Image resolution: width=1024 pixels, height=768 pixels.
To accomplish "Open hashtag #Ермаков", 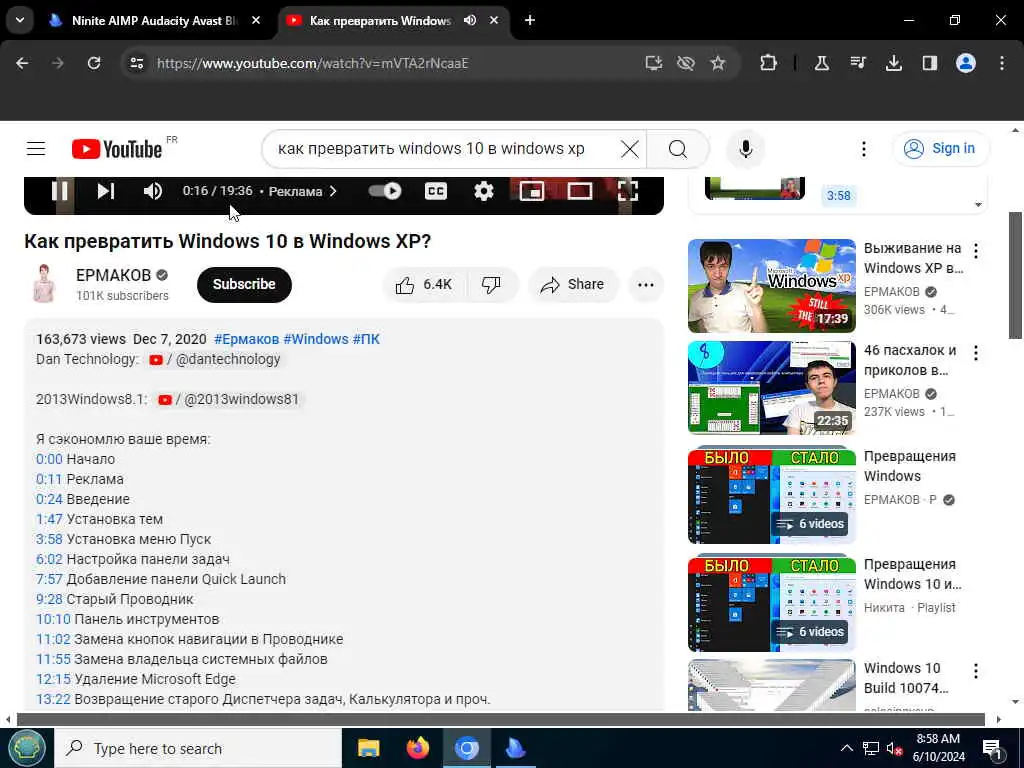I will pyautogui.click(x=246, y=339).
